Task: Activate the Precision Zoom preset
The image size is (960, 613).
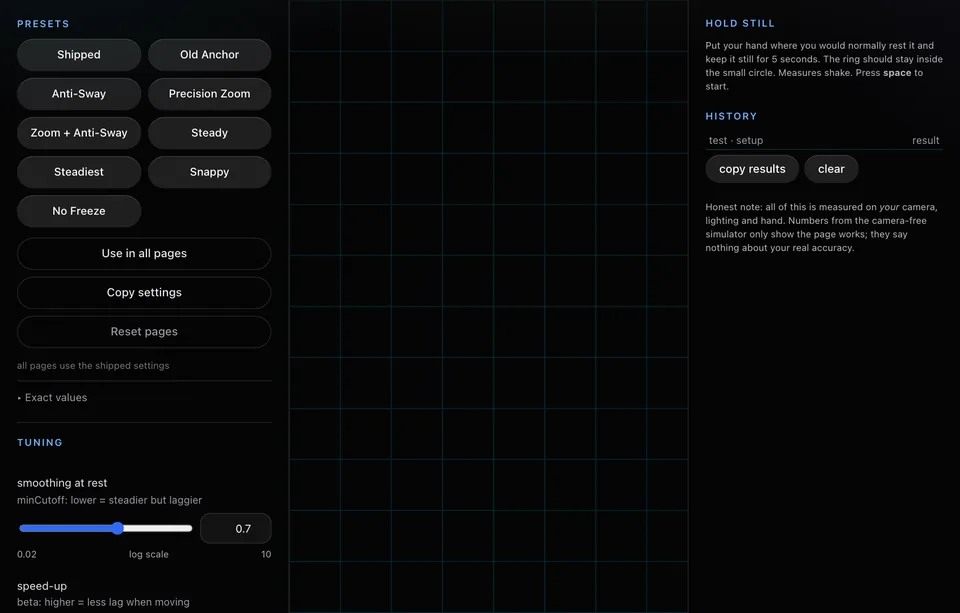Action: (209, 94)
